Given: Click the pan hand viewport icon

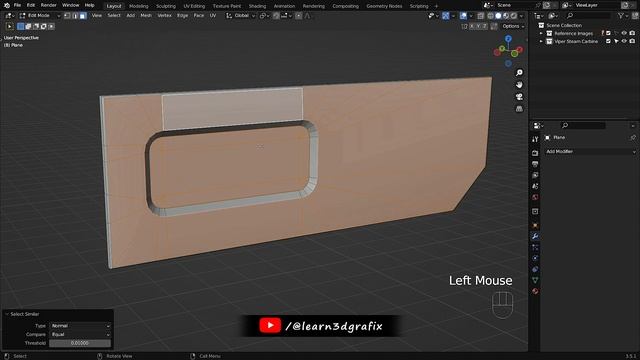Looking at the screenshot, I should tap(519, 85).
